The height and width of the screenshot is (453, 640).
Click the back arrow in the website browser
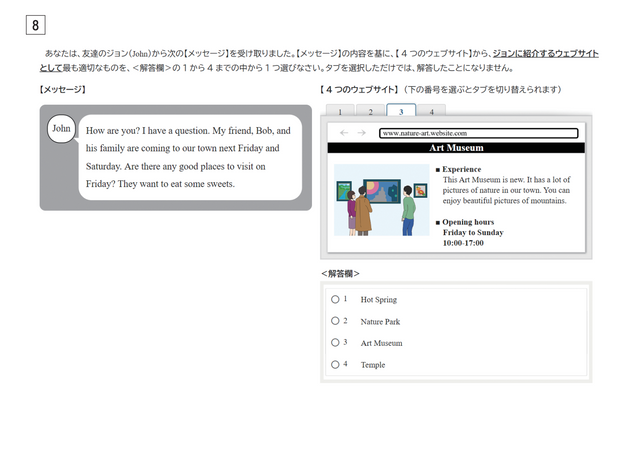coord(345,132)
